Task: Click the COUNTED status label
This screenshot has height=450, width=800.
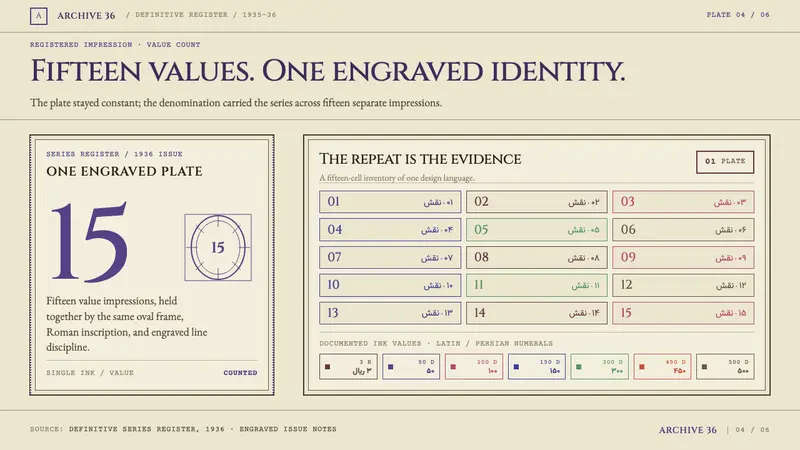Action: [240, 373]
